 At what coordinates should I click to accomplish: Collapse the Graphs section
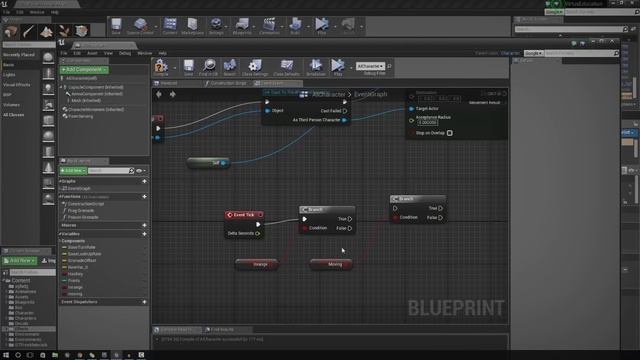tap(60, 181)
